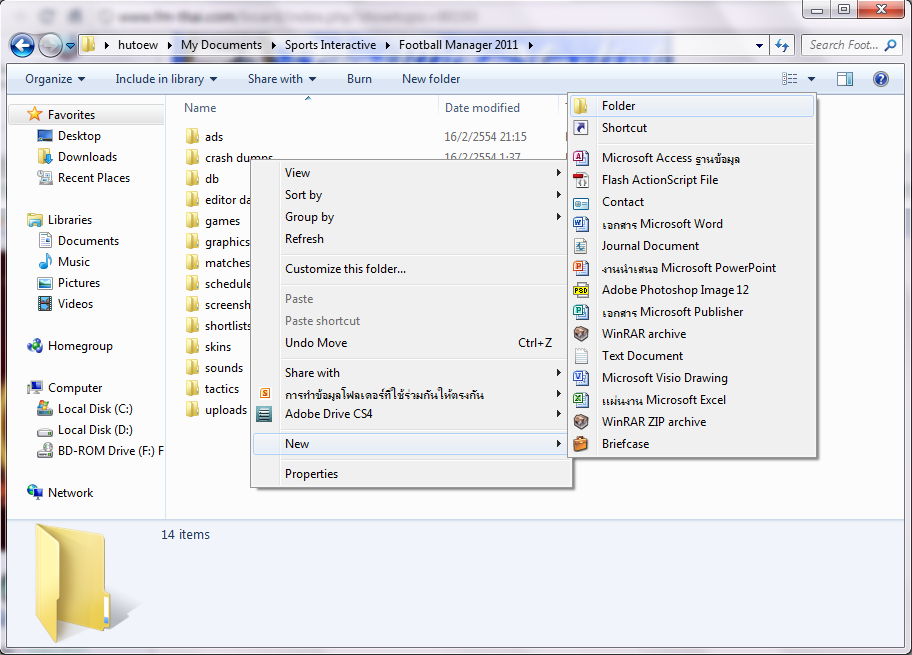Choose Undo Move in context menu
The height and width of the screenshot is (655, 912).
pyautogui.click(x=411, y=343)
